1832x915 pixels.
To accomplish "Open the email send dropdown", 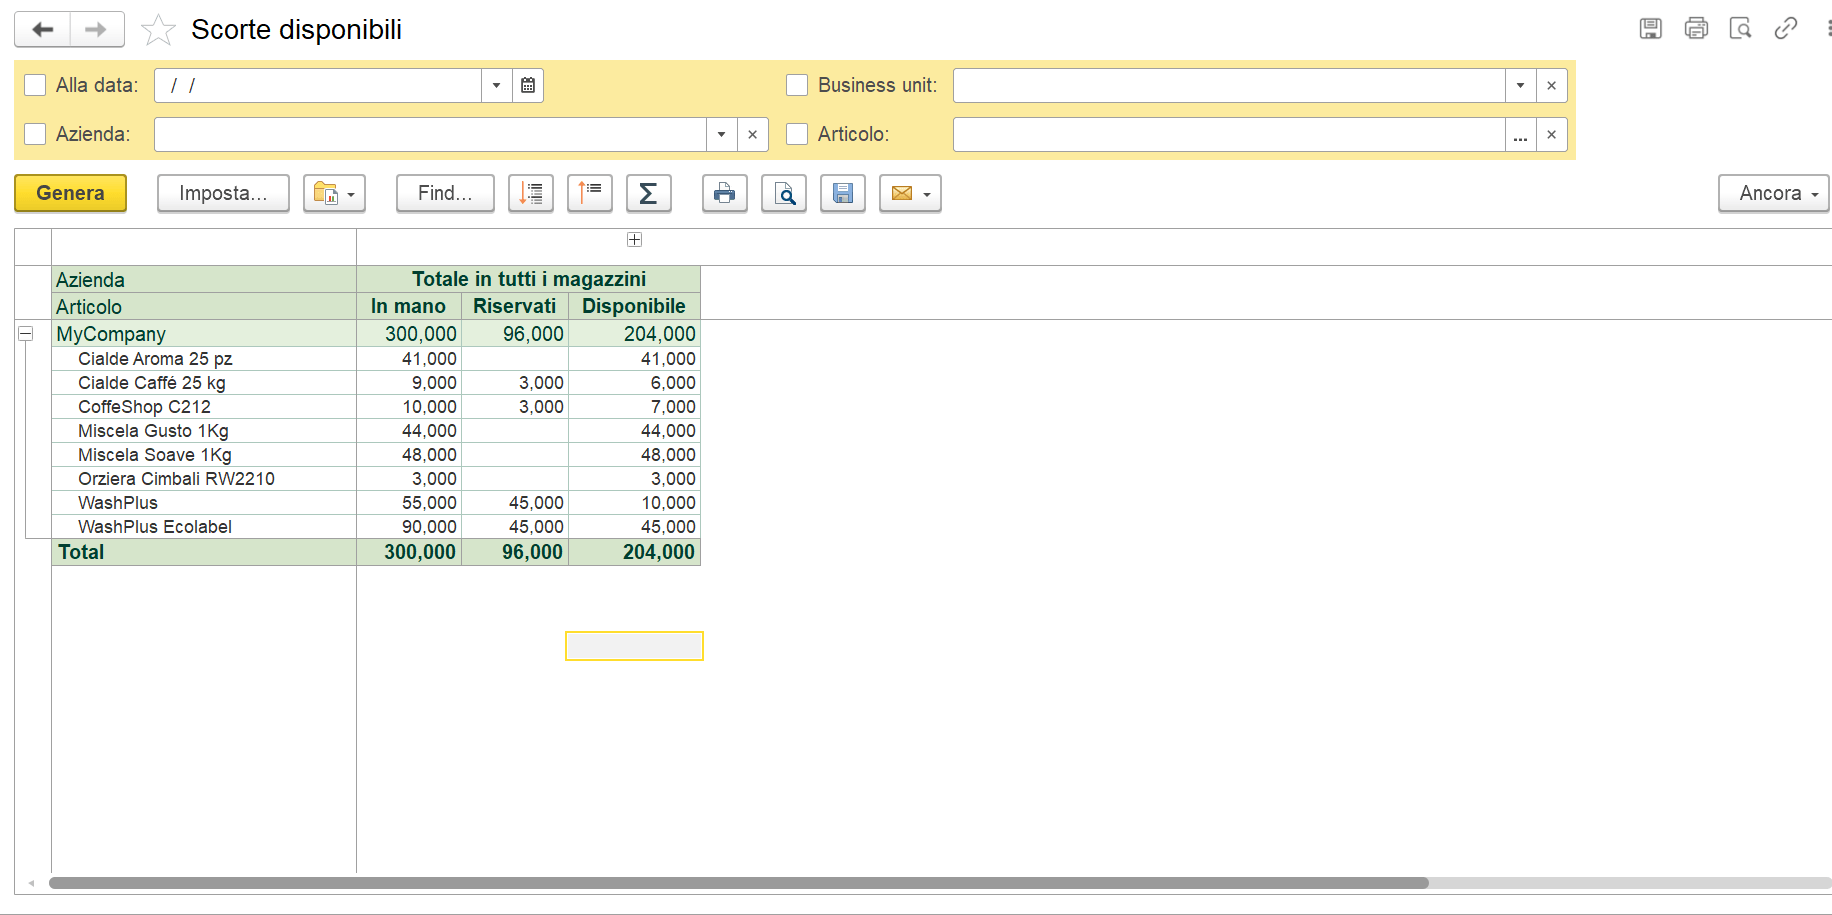I will tap(910, 193).
